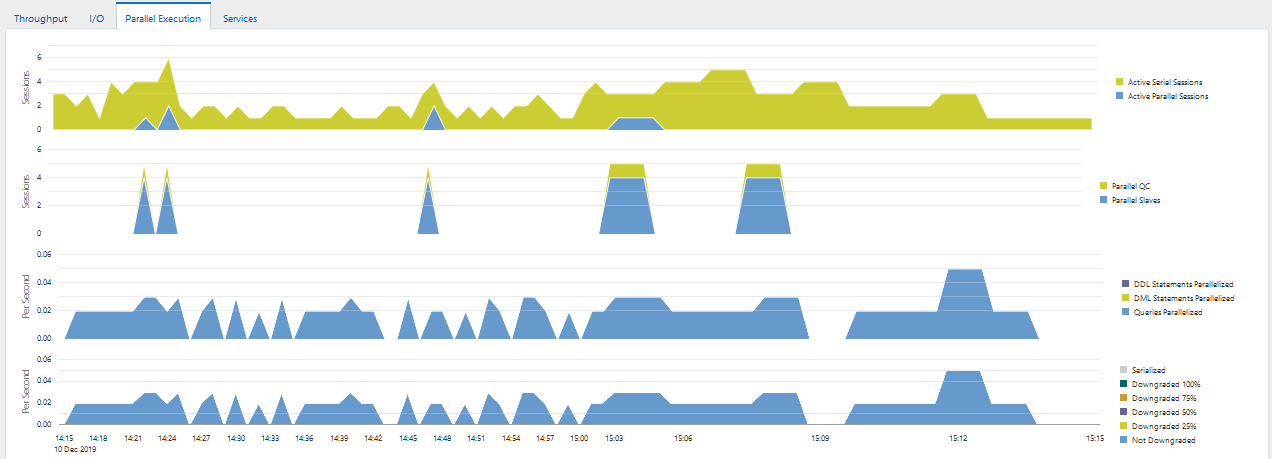The width and height of the screenshot is (1272, 459).
Task: Switch to the Throughput tab
Action: point(41,18)
